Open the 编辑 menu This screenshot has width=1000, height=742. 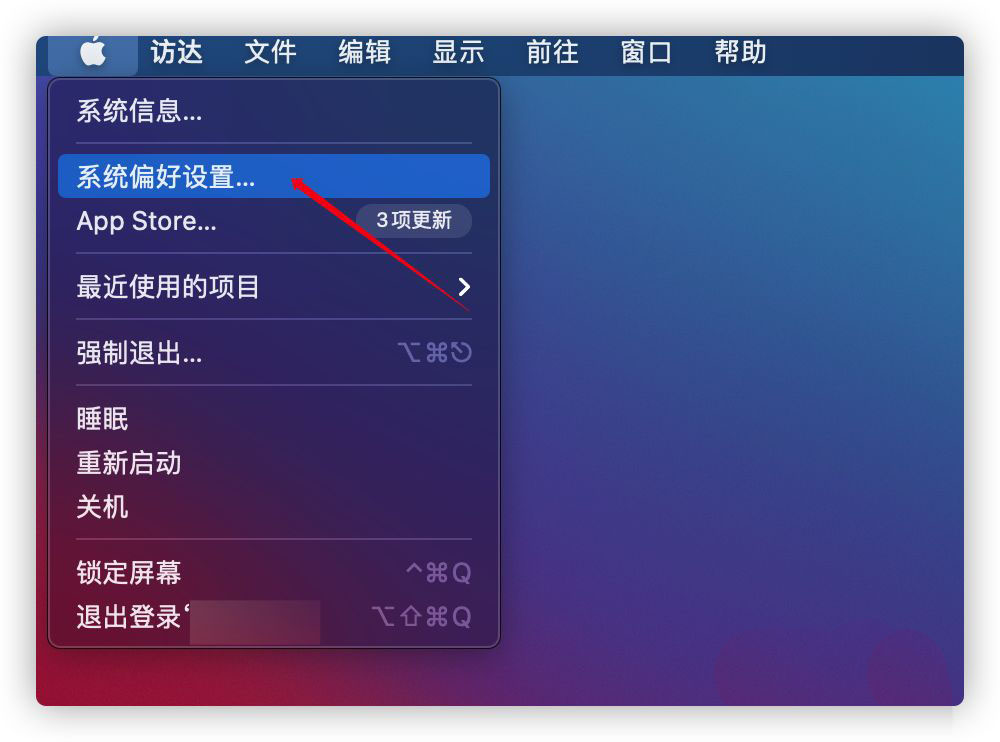click(364, 52)
